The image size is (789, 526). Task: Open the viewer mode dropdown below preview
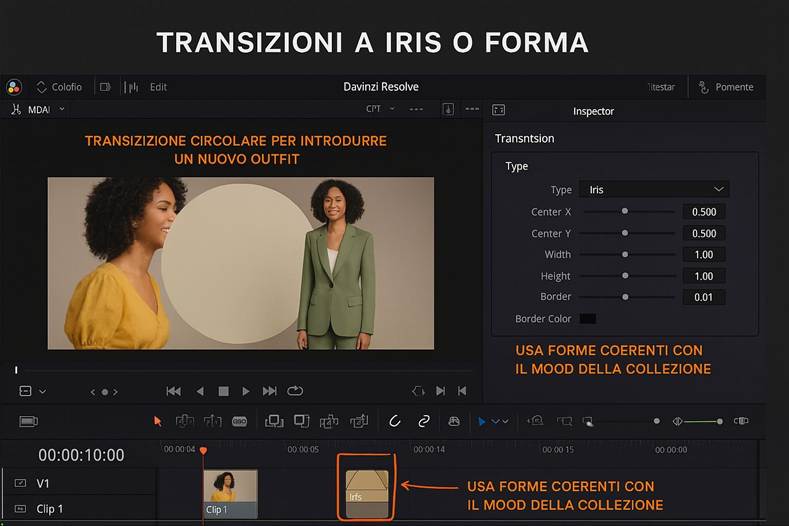pyautogui.click(x=32, y=391)
